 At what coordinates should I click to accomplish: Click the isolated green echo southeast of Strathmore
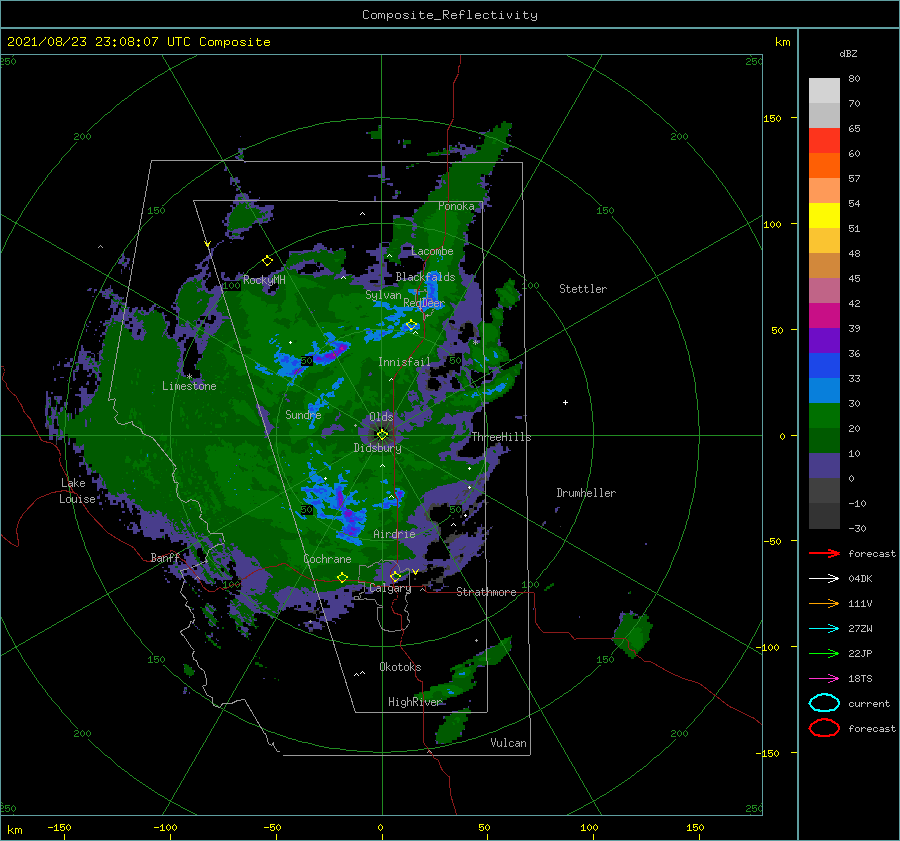[x=633, y=633]
